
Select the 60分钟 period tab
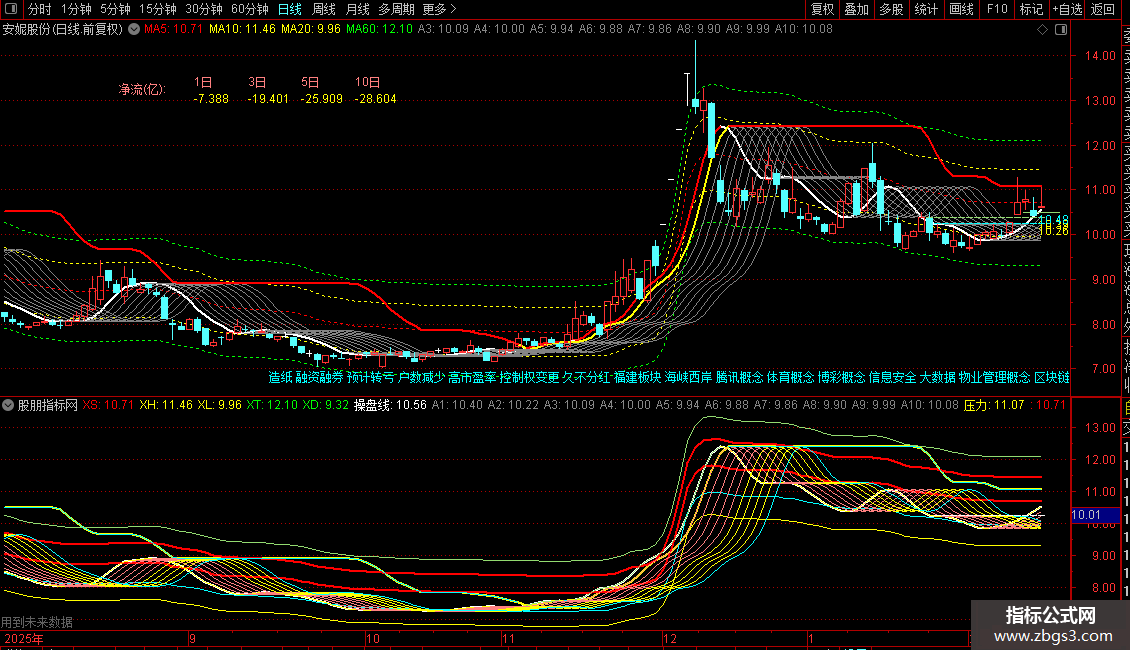(x=250, y=9)
